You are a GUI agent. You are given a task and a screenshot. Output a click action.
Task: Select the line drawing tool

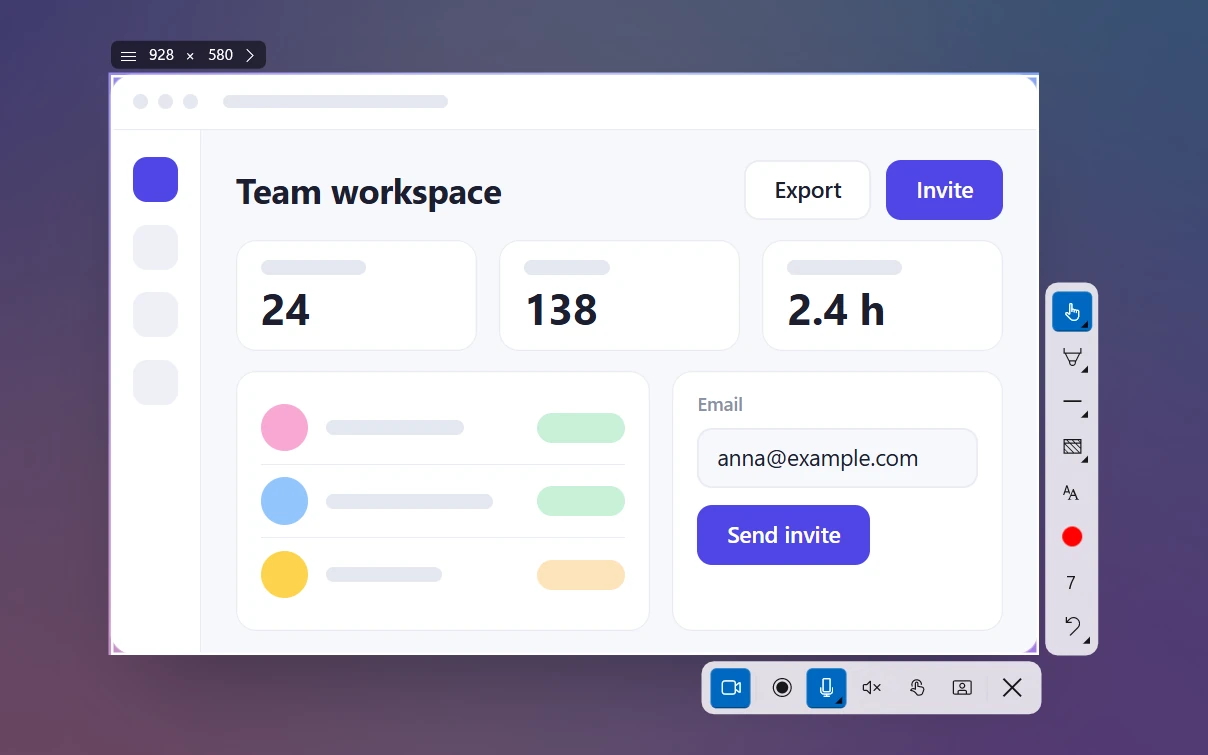click(x=1071, y=402)
